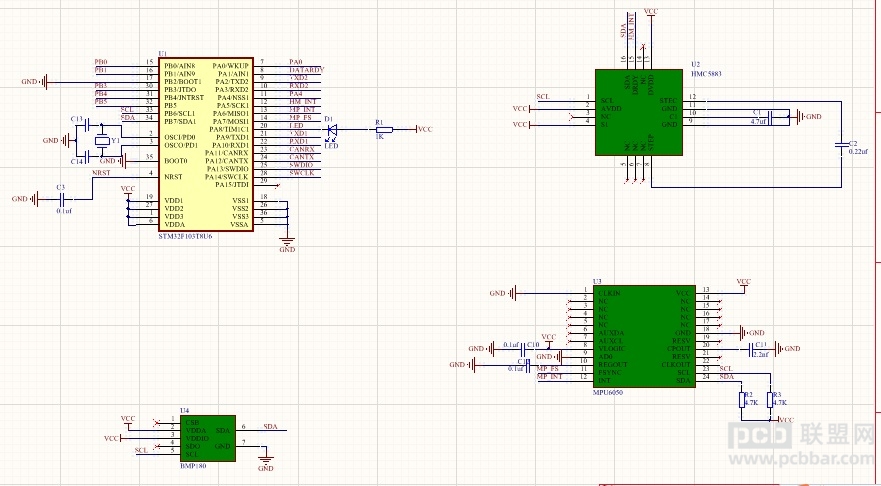
Task: Click the 1K value under R1
Action: 379,136
